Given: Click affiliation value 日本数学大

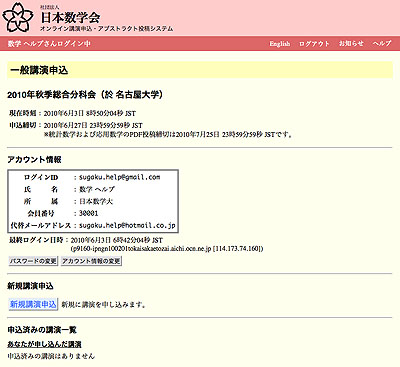Looking at the screenshot, I should coord(96,201).
